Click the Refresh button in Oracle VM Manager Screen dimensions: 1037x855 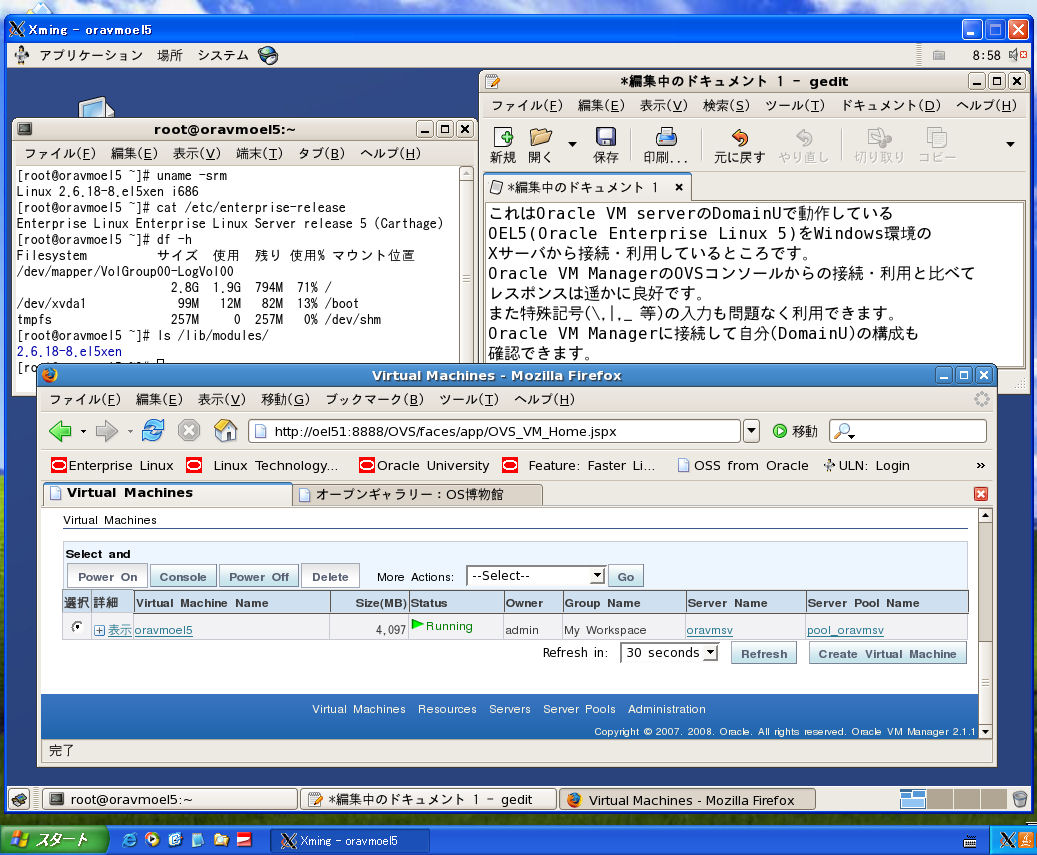click(764, 654)
